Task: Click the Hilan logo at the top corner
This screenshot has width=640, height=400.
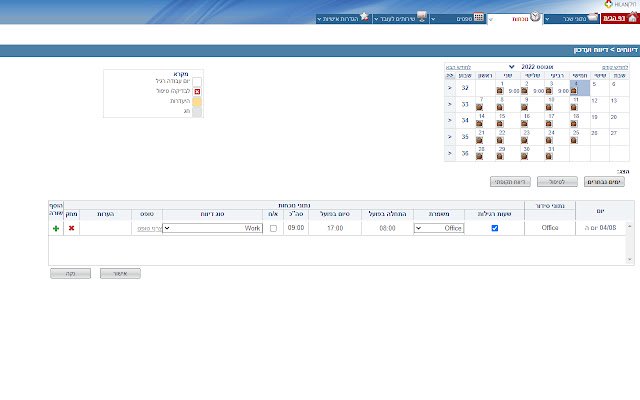Action: pos(620,4)
